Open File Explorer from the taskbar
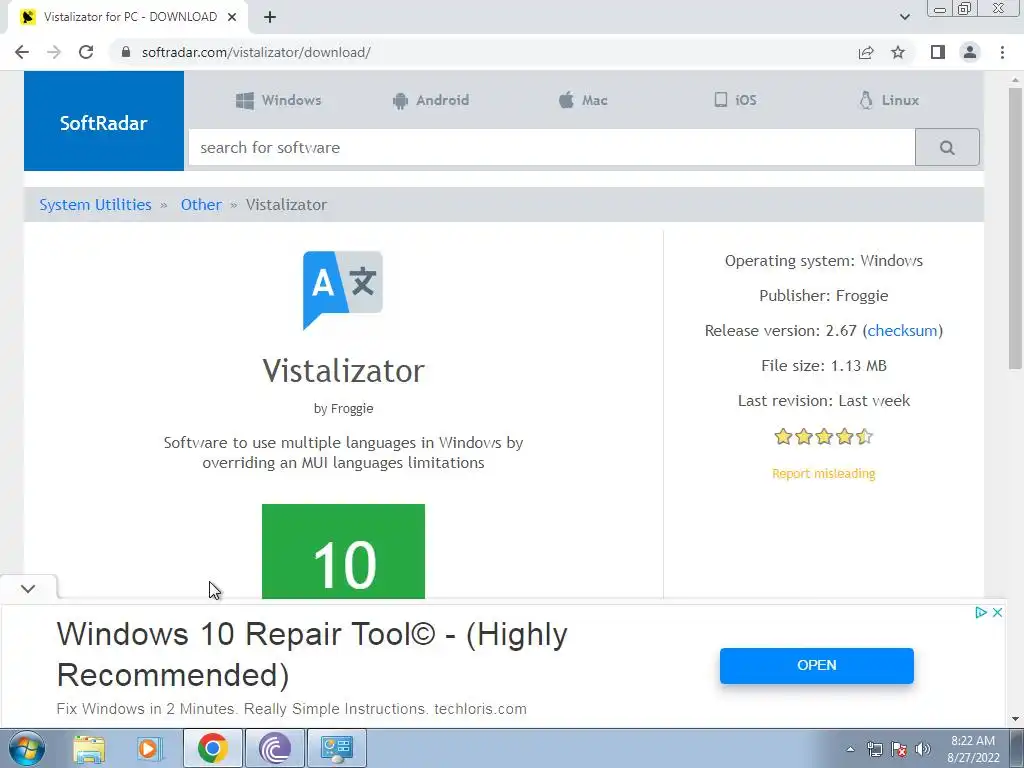The height and width of the screenshot is (768, 1024). (89, 748)
